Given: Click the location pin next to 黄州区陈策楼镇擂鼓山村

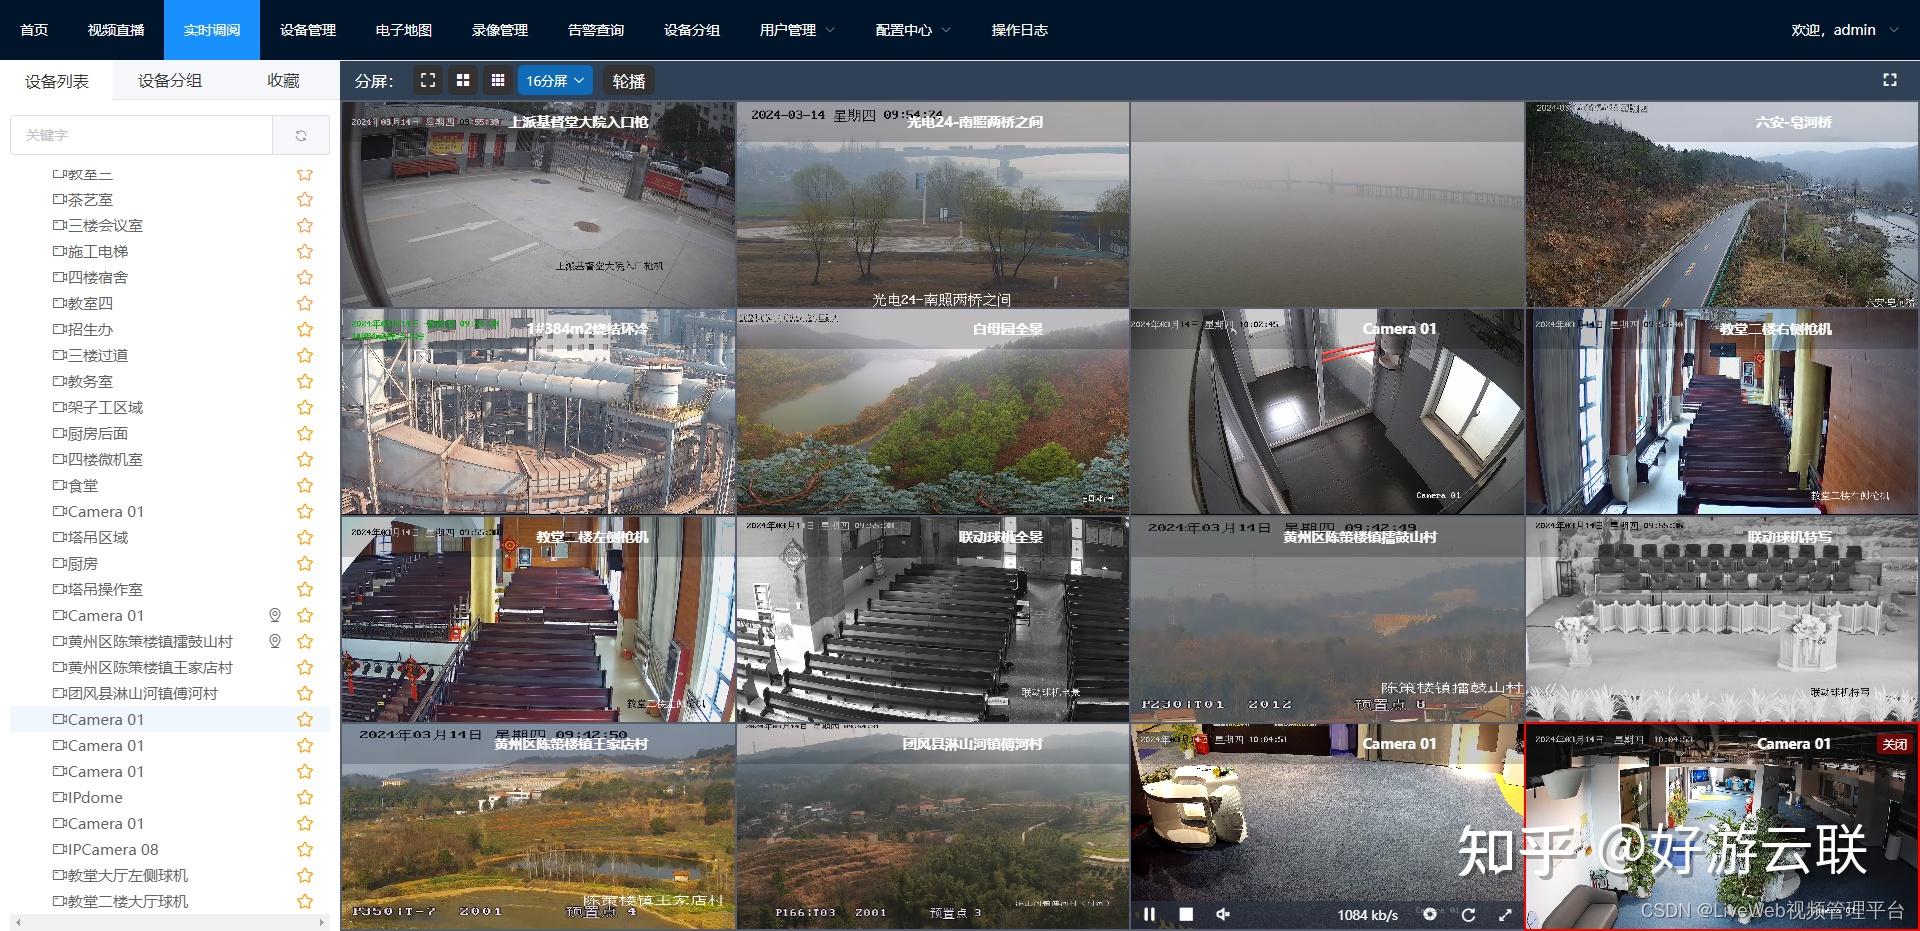Looking at the screenshot, I should pos(275,641).
